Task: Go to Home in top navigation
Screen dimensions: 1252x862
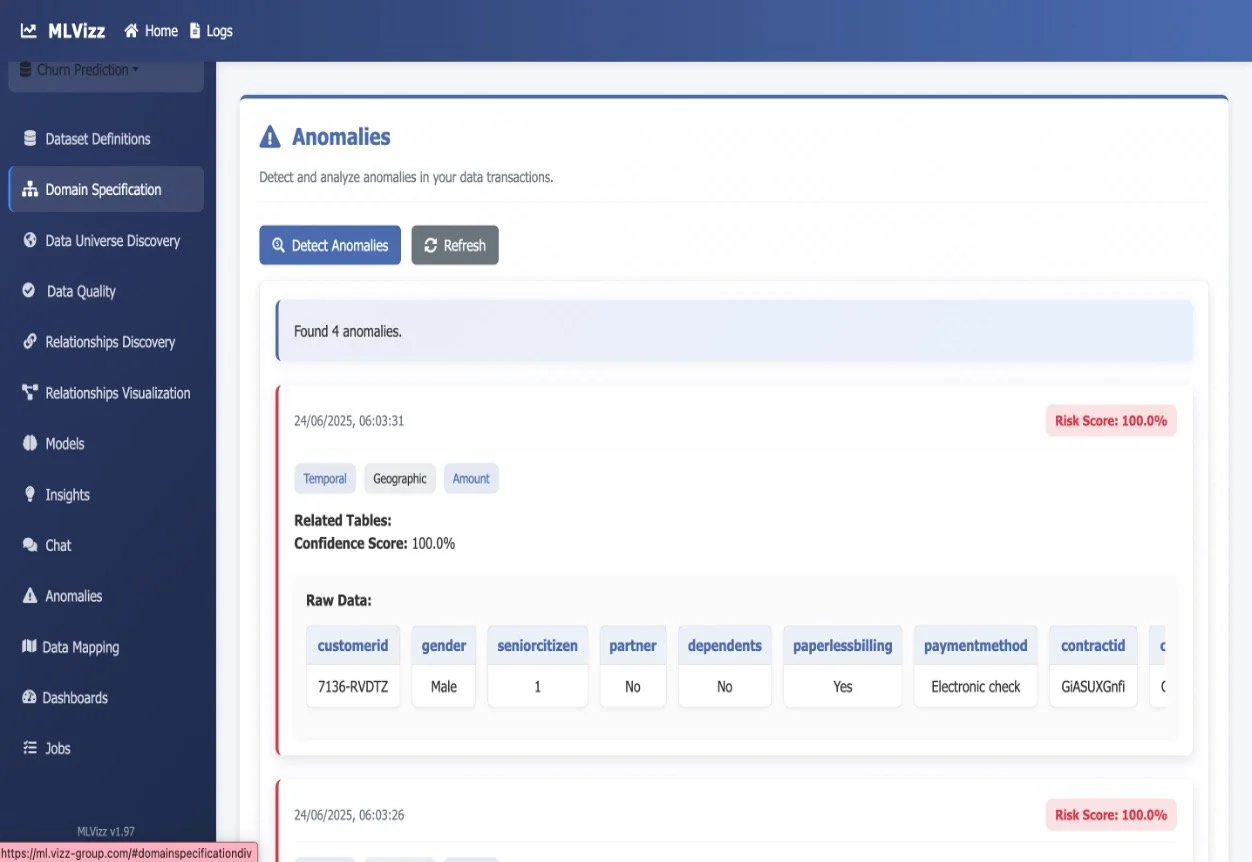Action: tap(151, 31)
